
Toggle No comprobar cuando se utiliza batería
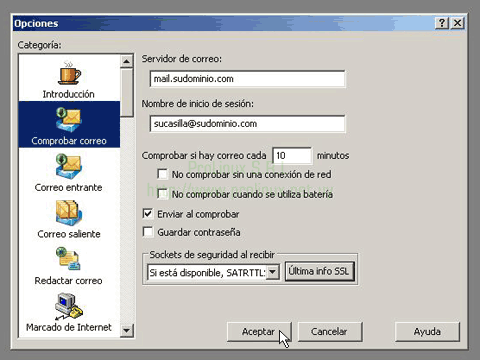[x=162, y=194]
